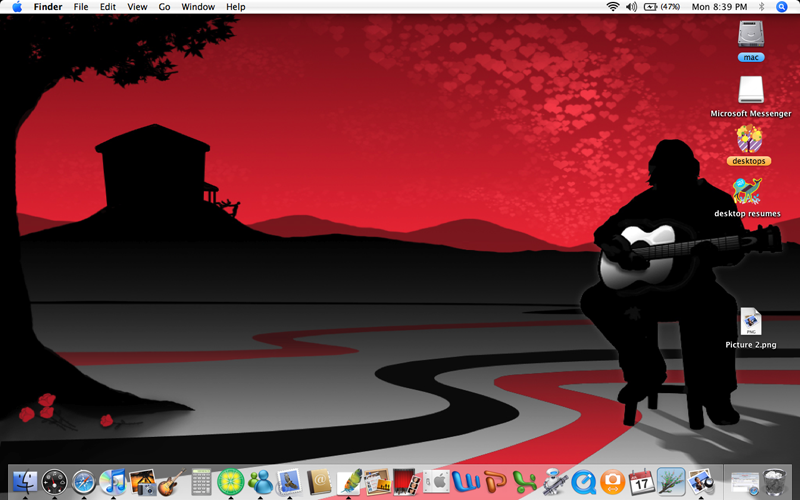The width and height of the screenshot is (800, 500).
Task: Launch LimeWire green lime icon
Action: click(x=231, y=482)
